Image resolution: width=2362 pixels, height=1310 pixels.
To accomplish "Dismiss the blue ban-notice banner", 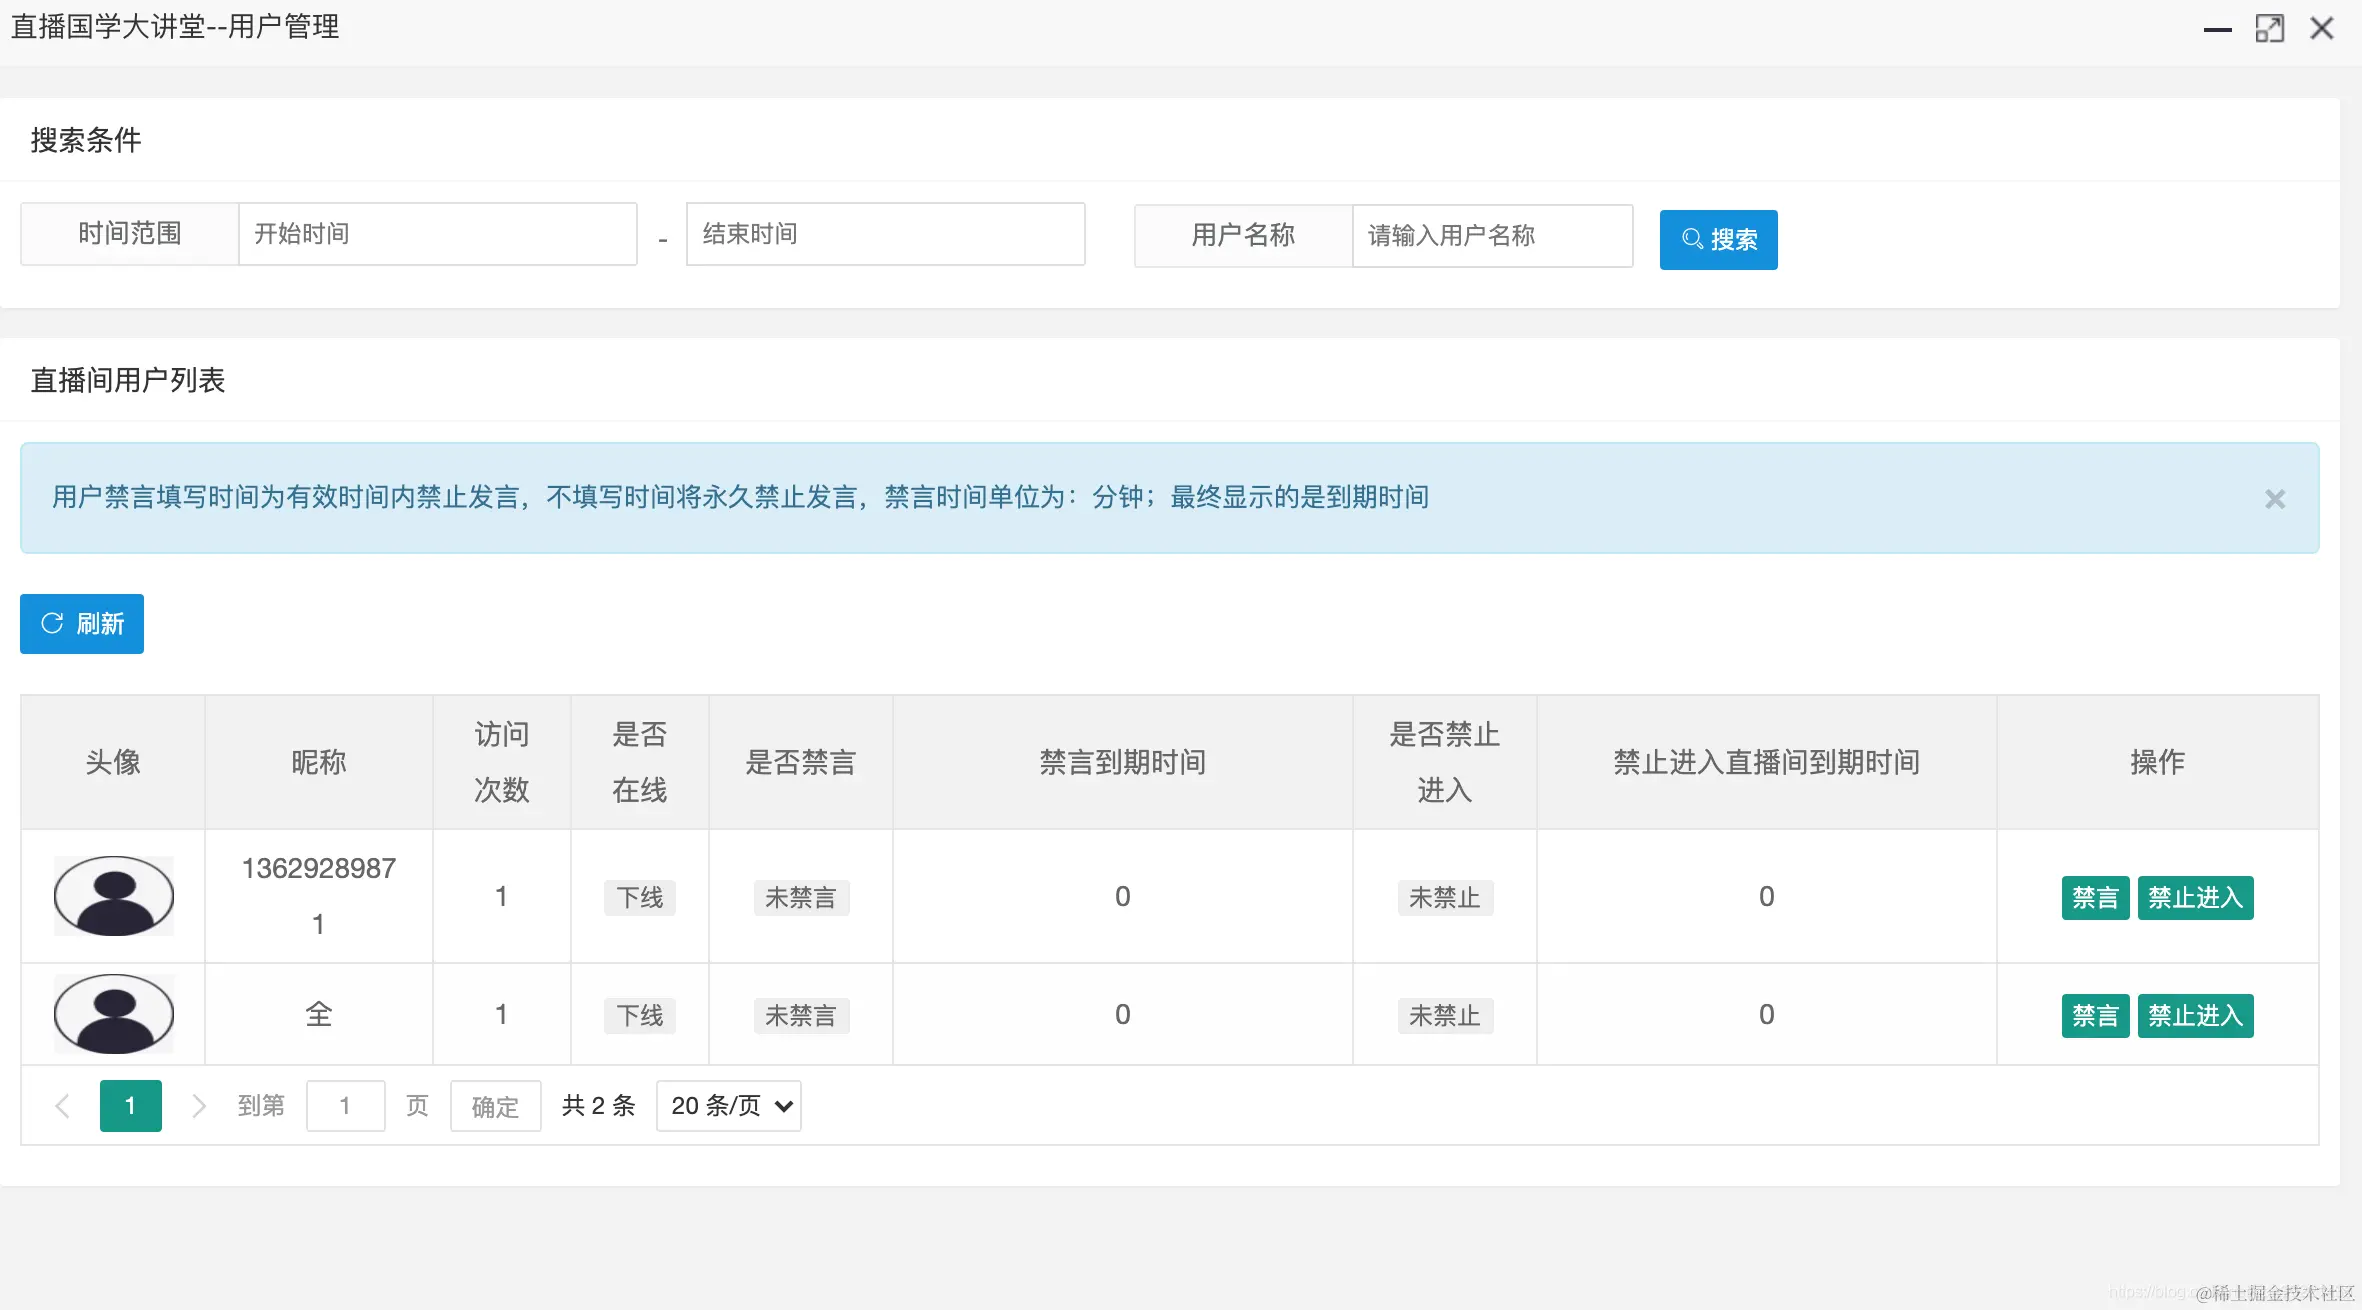I will point(2278,498).
